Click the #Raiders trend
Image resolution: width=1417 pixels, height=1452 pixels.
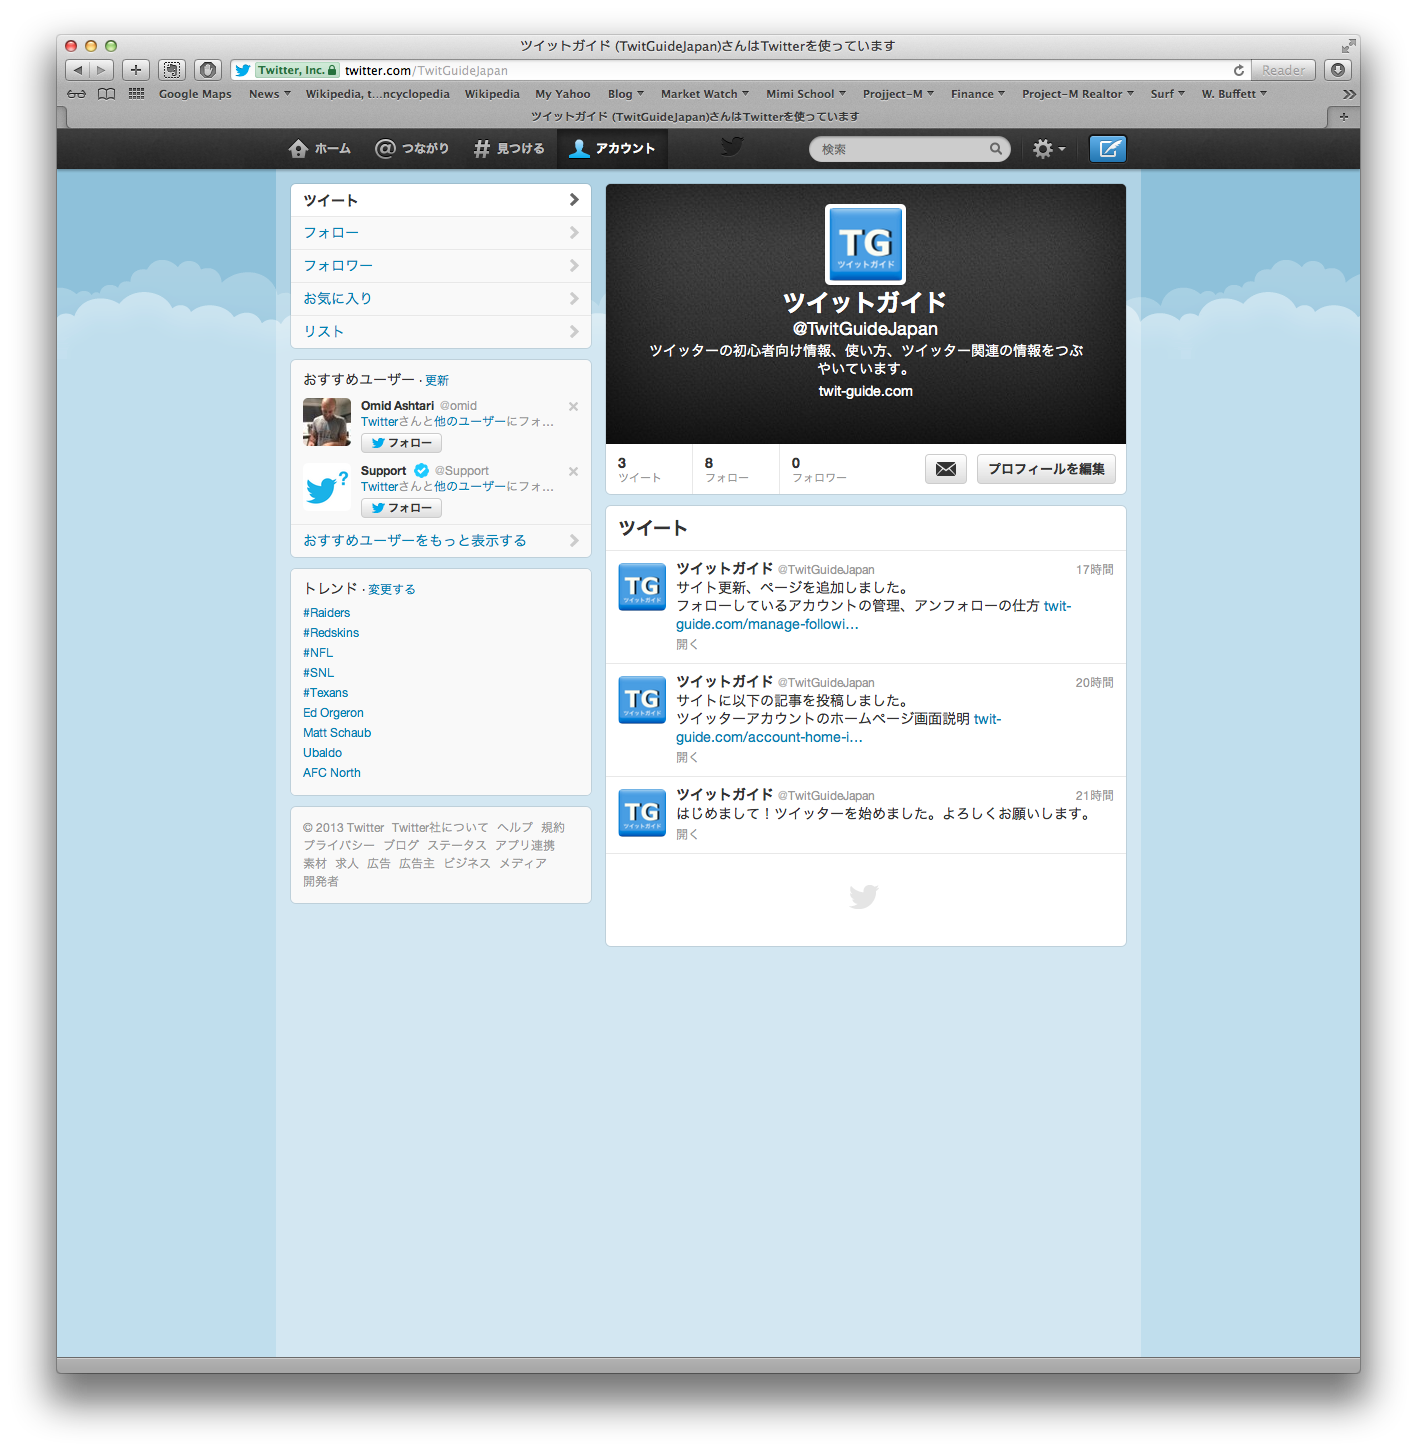[x=326, y=613]
